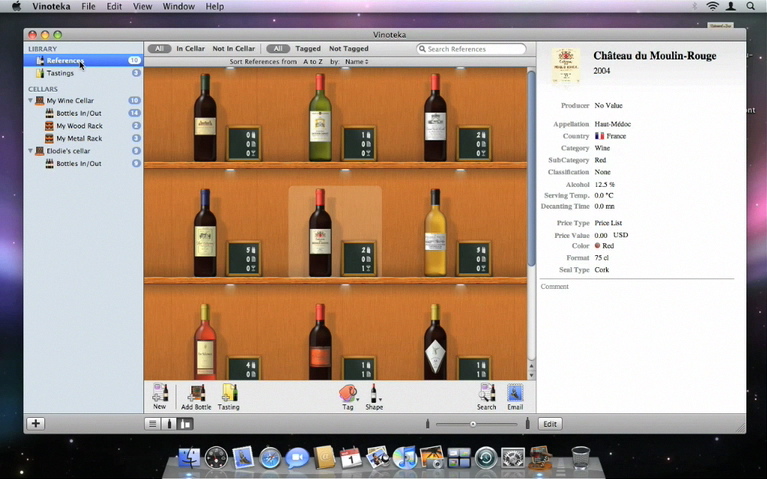Screen dimensions: 767x479
Task: Open the Vinoteka menu
Action: tap(51, 6)
